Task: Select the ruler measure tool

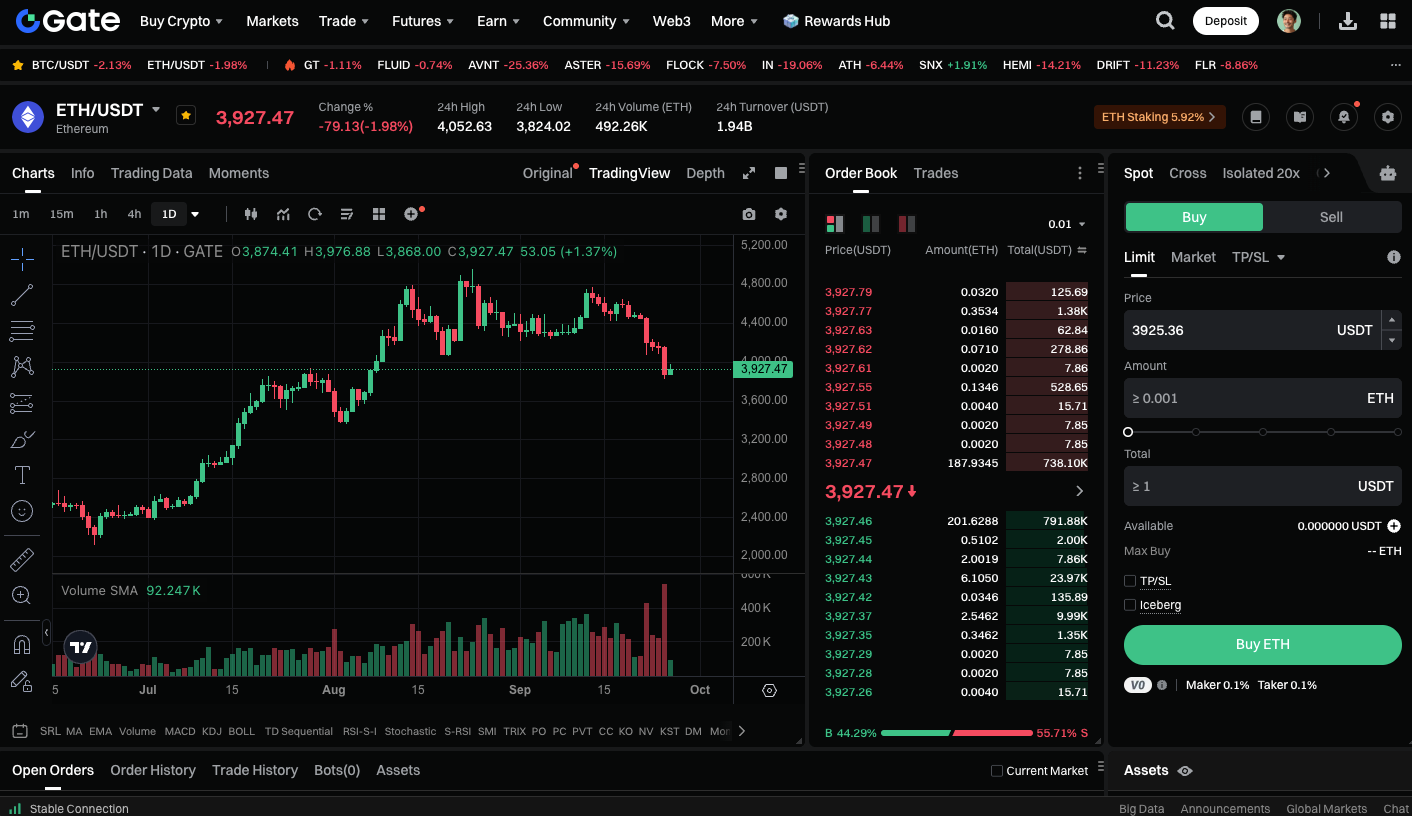Action: tap(22, 559)
